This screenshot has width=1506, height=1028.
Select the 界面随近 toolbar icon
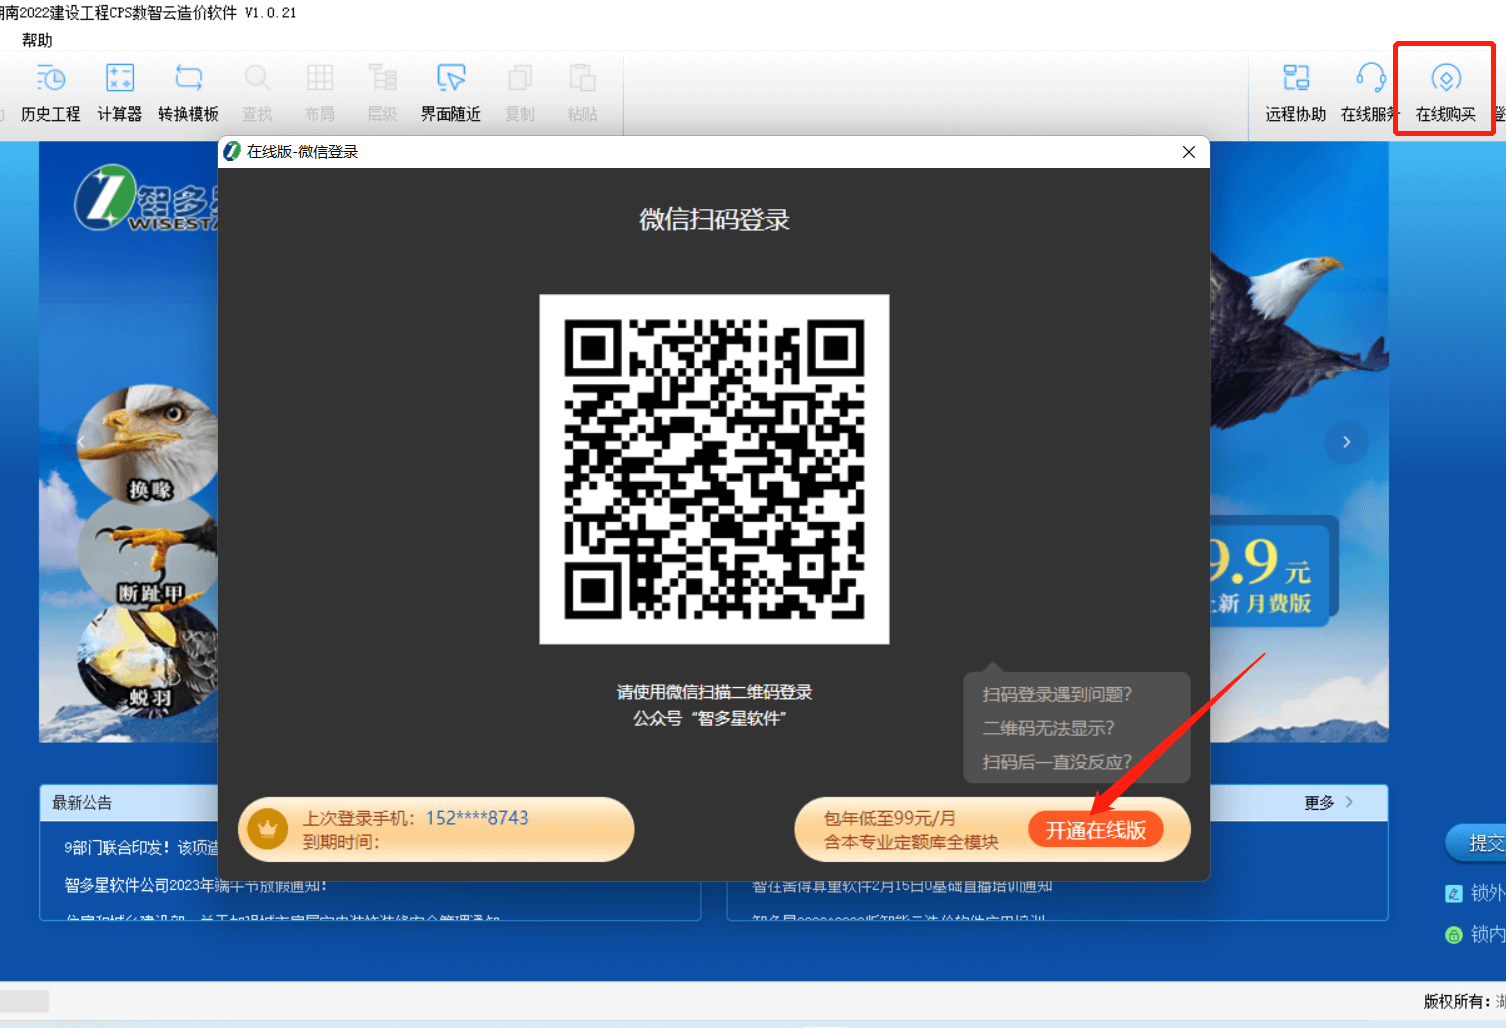click(450, 92)
